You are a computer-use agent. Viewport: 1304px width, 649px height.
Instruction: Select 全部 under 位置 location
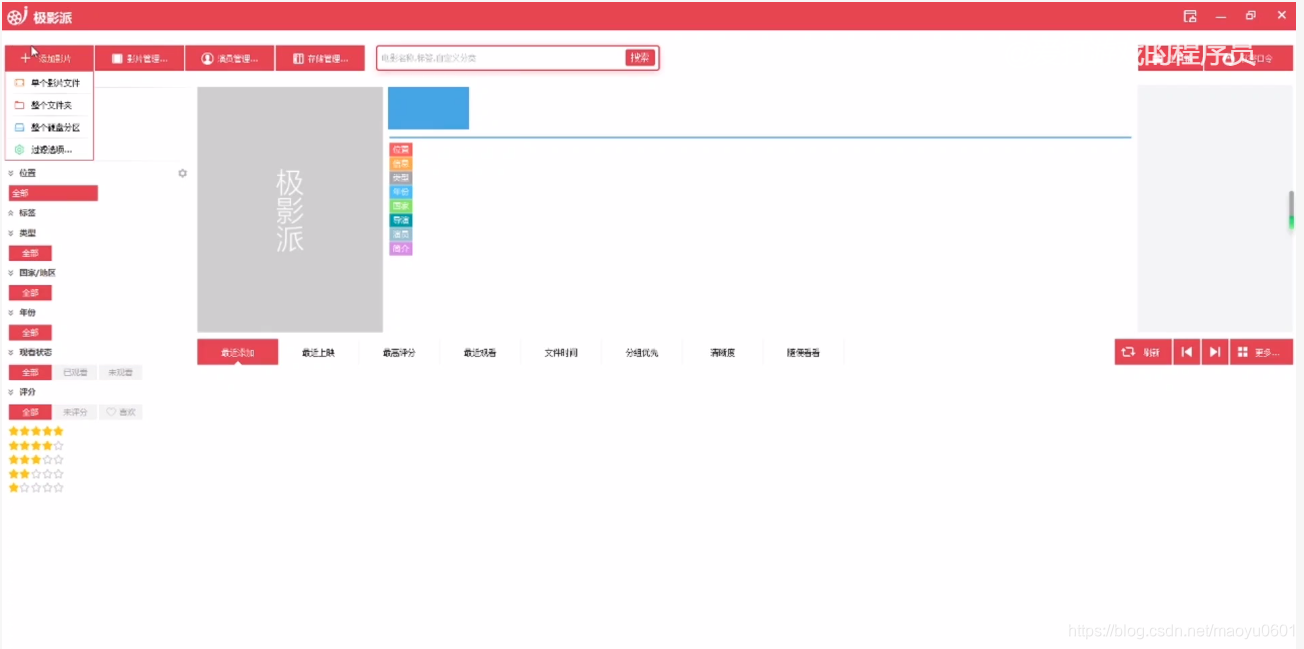53,193
